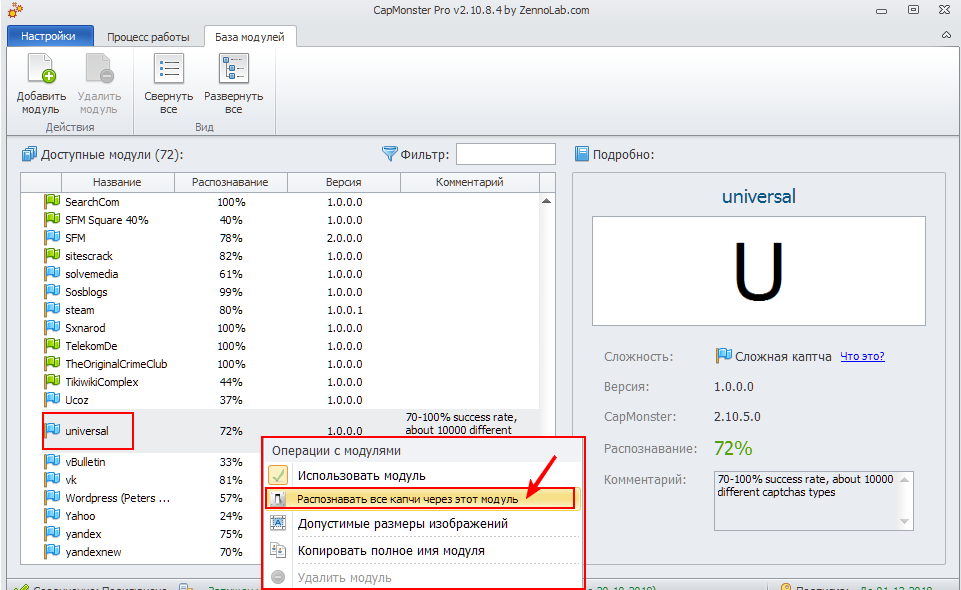Click the flag icon next to solvemedia
961x590 pixels.
(x=52, y=274)
